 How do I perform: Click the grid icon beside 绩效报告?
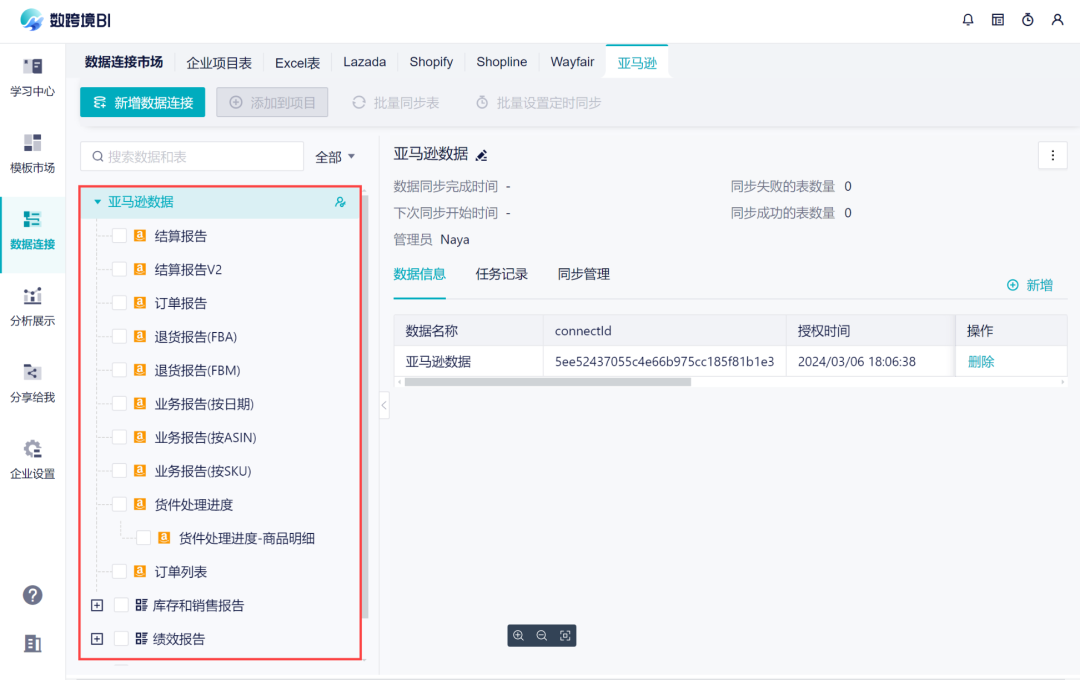(x=141, y=639)
